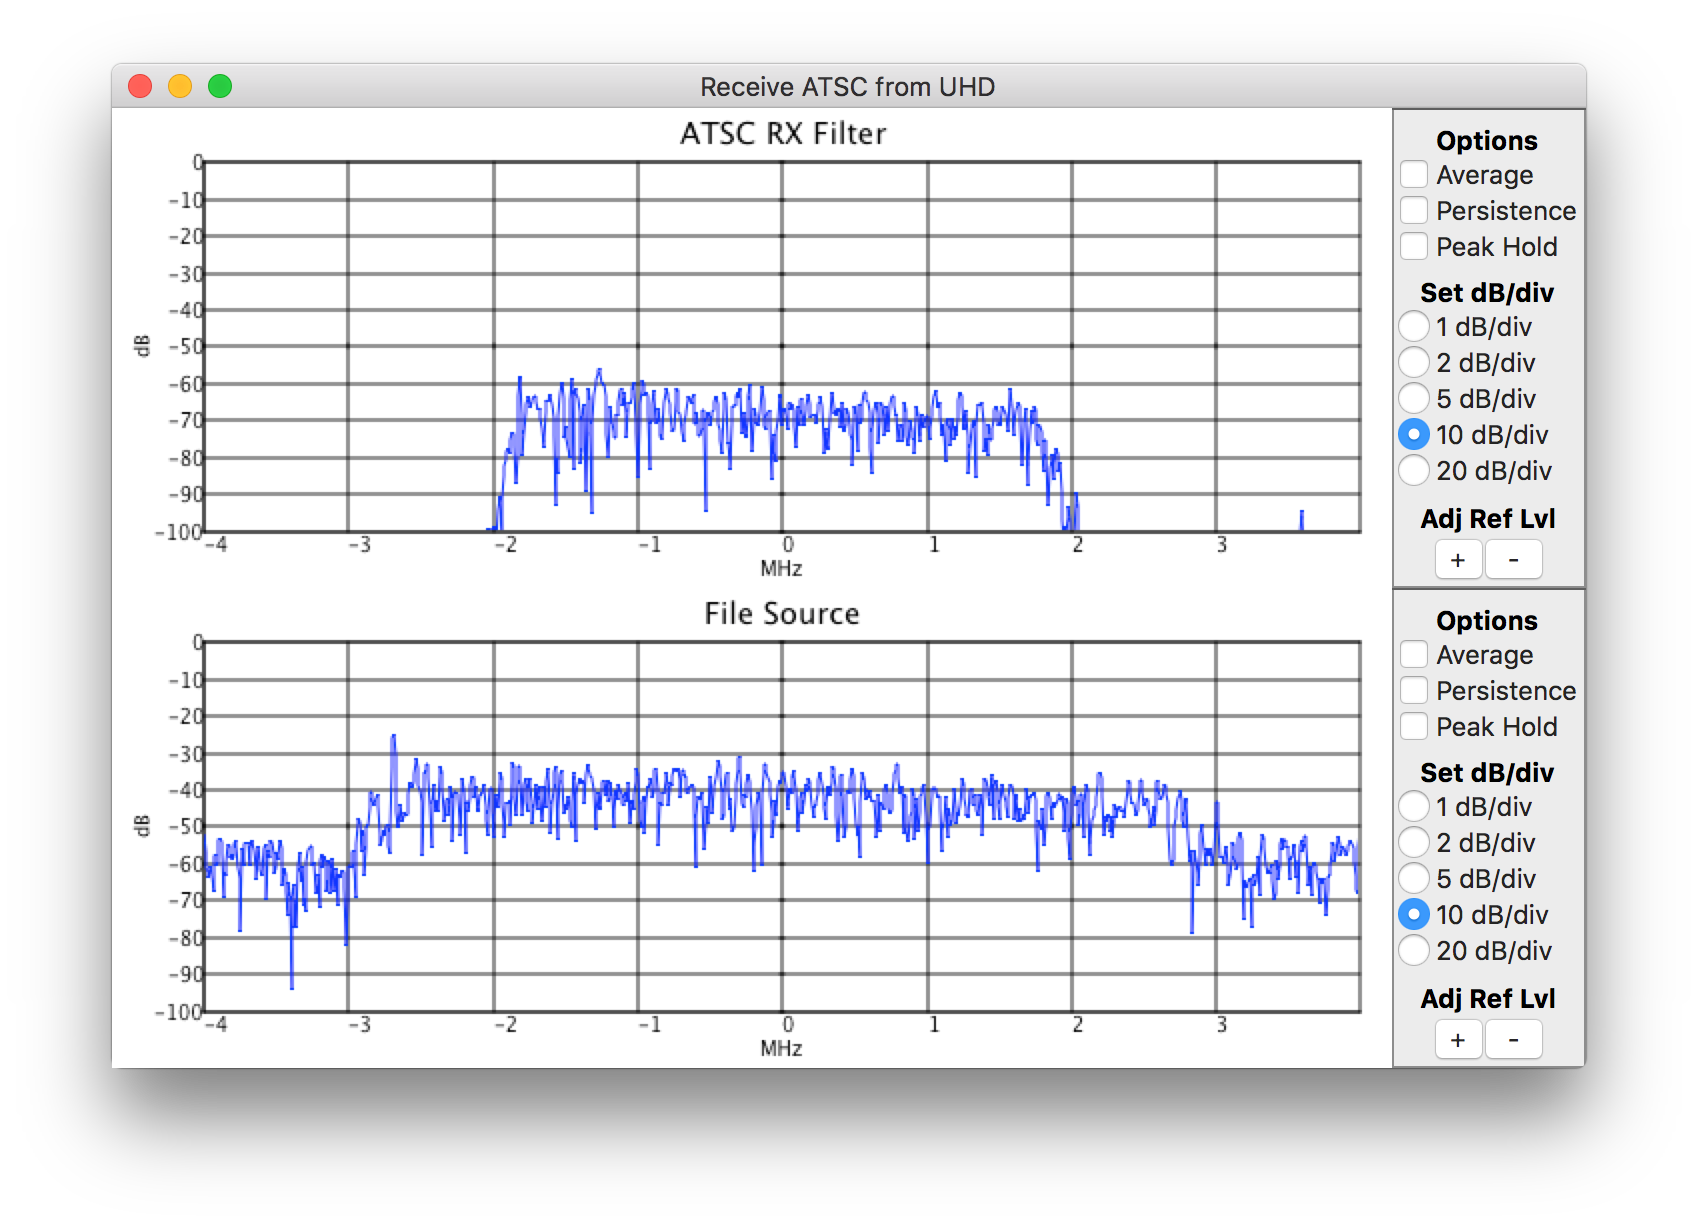Click the lower Options heading
The image size is (1698, 1228).
1487,621
